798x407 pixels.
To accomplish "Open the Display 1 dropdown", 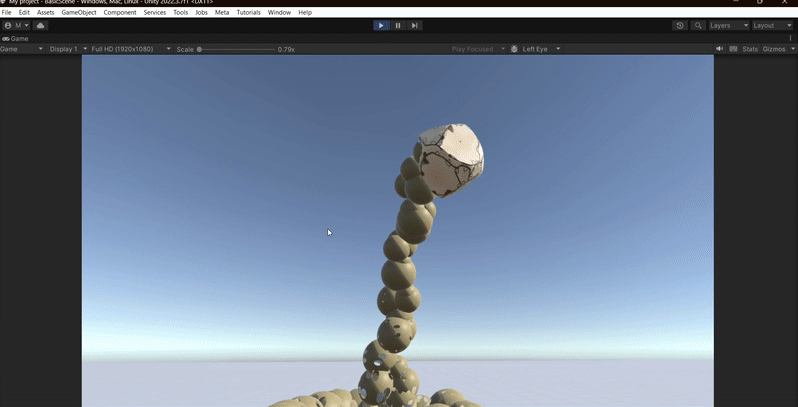I will [x=66, y=49].
